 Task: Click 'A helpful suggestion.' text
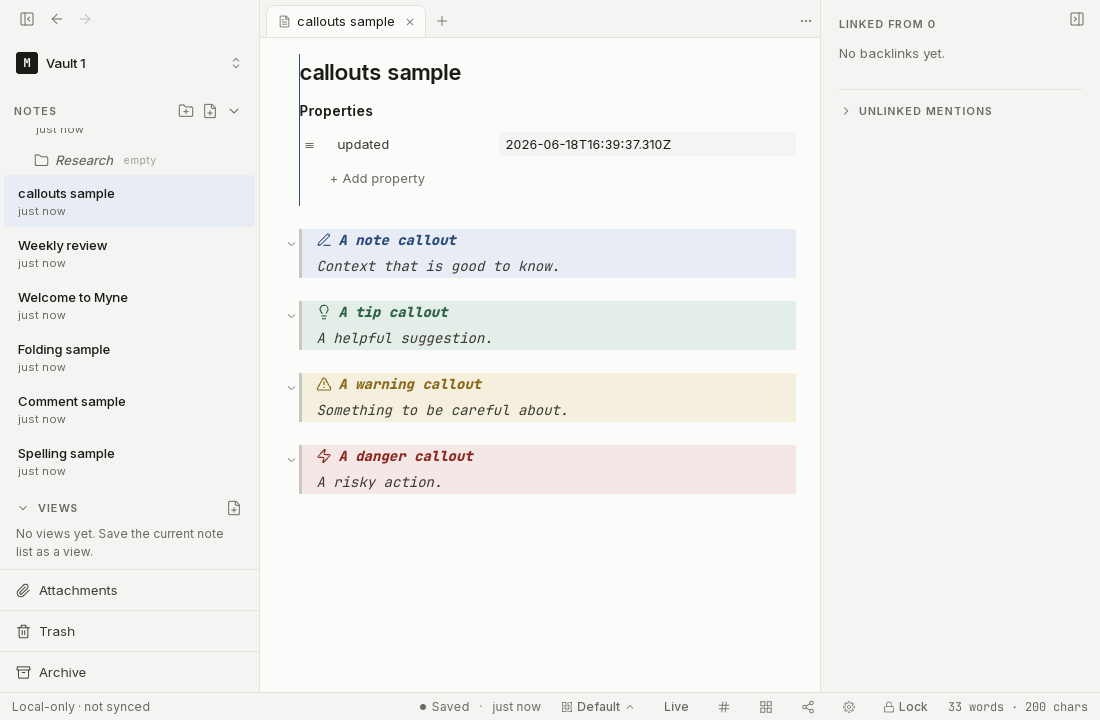(x=405, y=338)
